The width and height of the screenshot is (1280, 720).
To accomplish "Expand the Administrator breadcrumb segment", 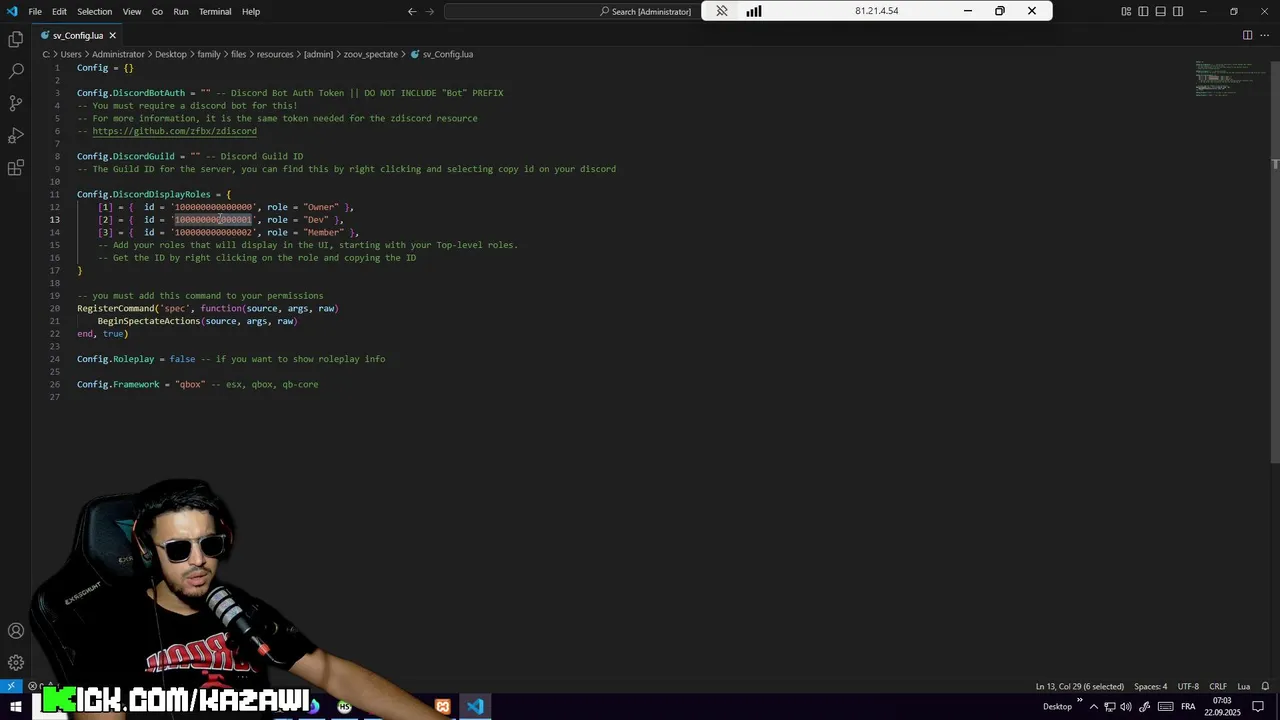I will click(x=118, y=54).
